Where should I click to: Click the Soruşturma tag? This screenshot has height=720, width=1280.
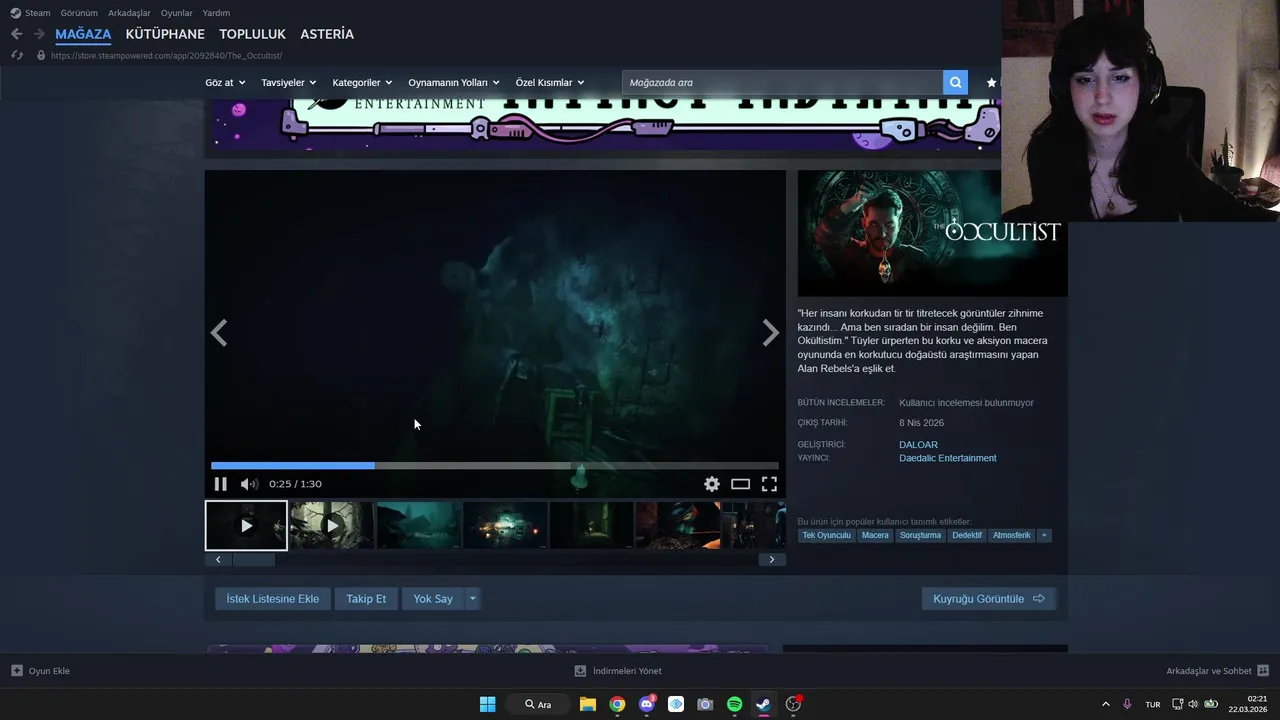[920, 536]
